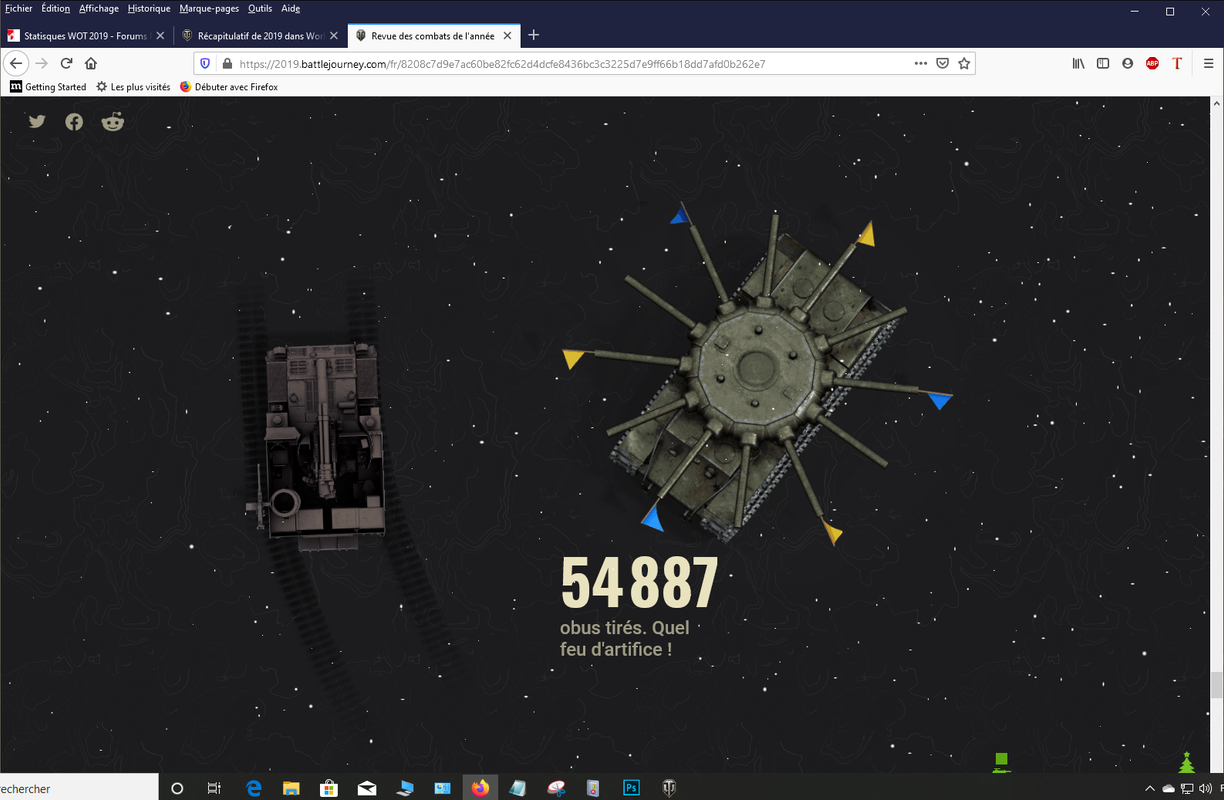Open Cortana circle in taskbar

coord(177,788)
